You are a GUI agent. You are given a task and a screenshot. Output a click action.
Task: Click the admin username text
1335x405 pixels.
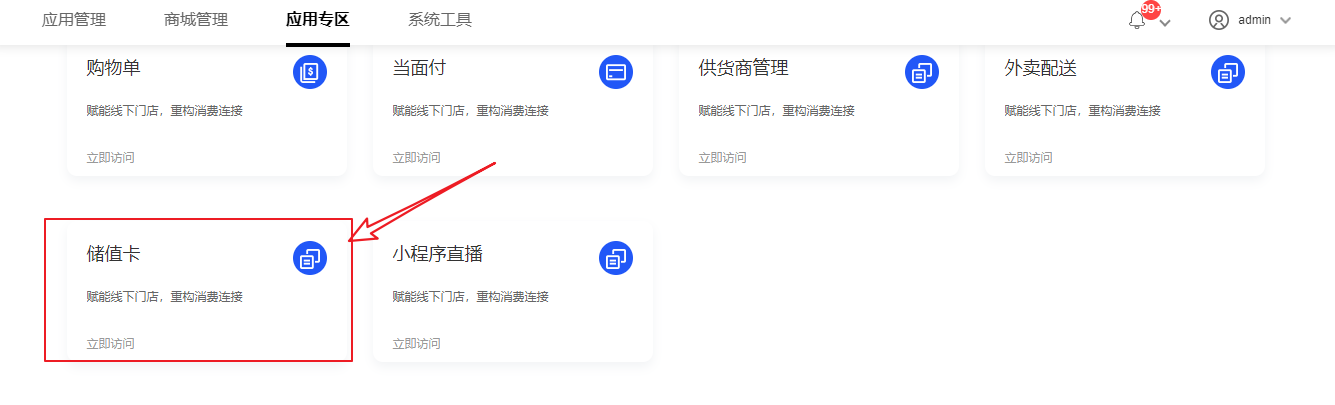click(1254, 20)
